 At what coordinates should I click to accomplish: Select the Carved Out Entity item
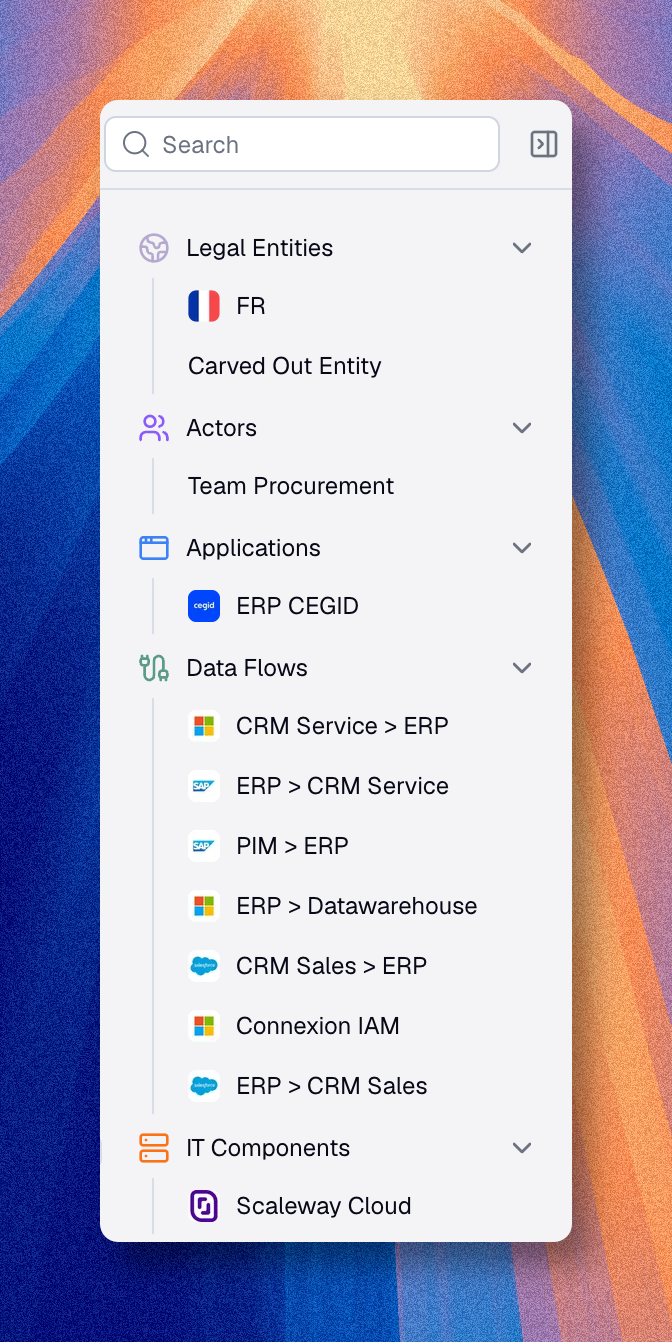click(x=284, y=366)
